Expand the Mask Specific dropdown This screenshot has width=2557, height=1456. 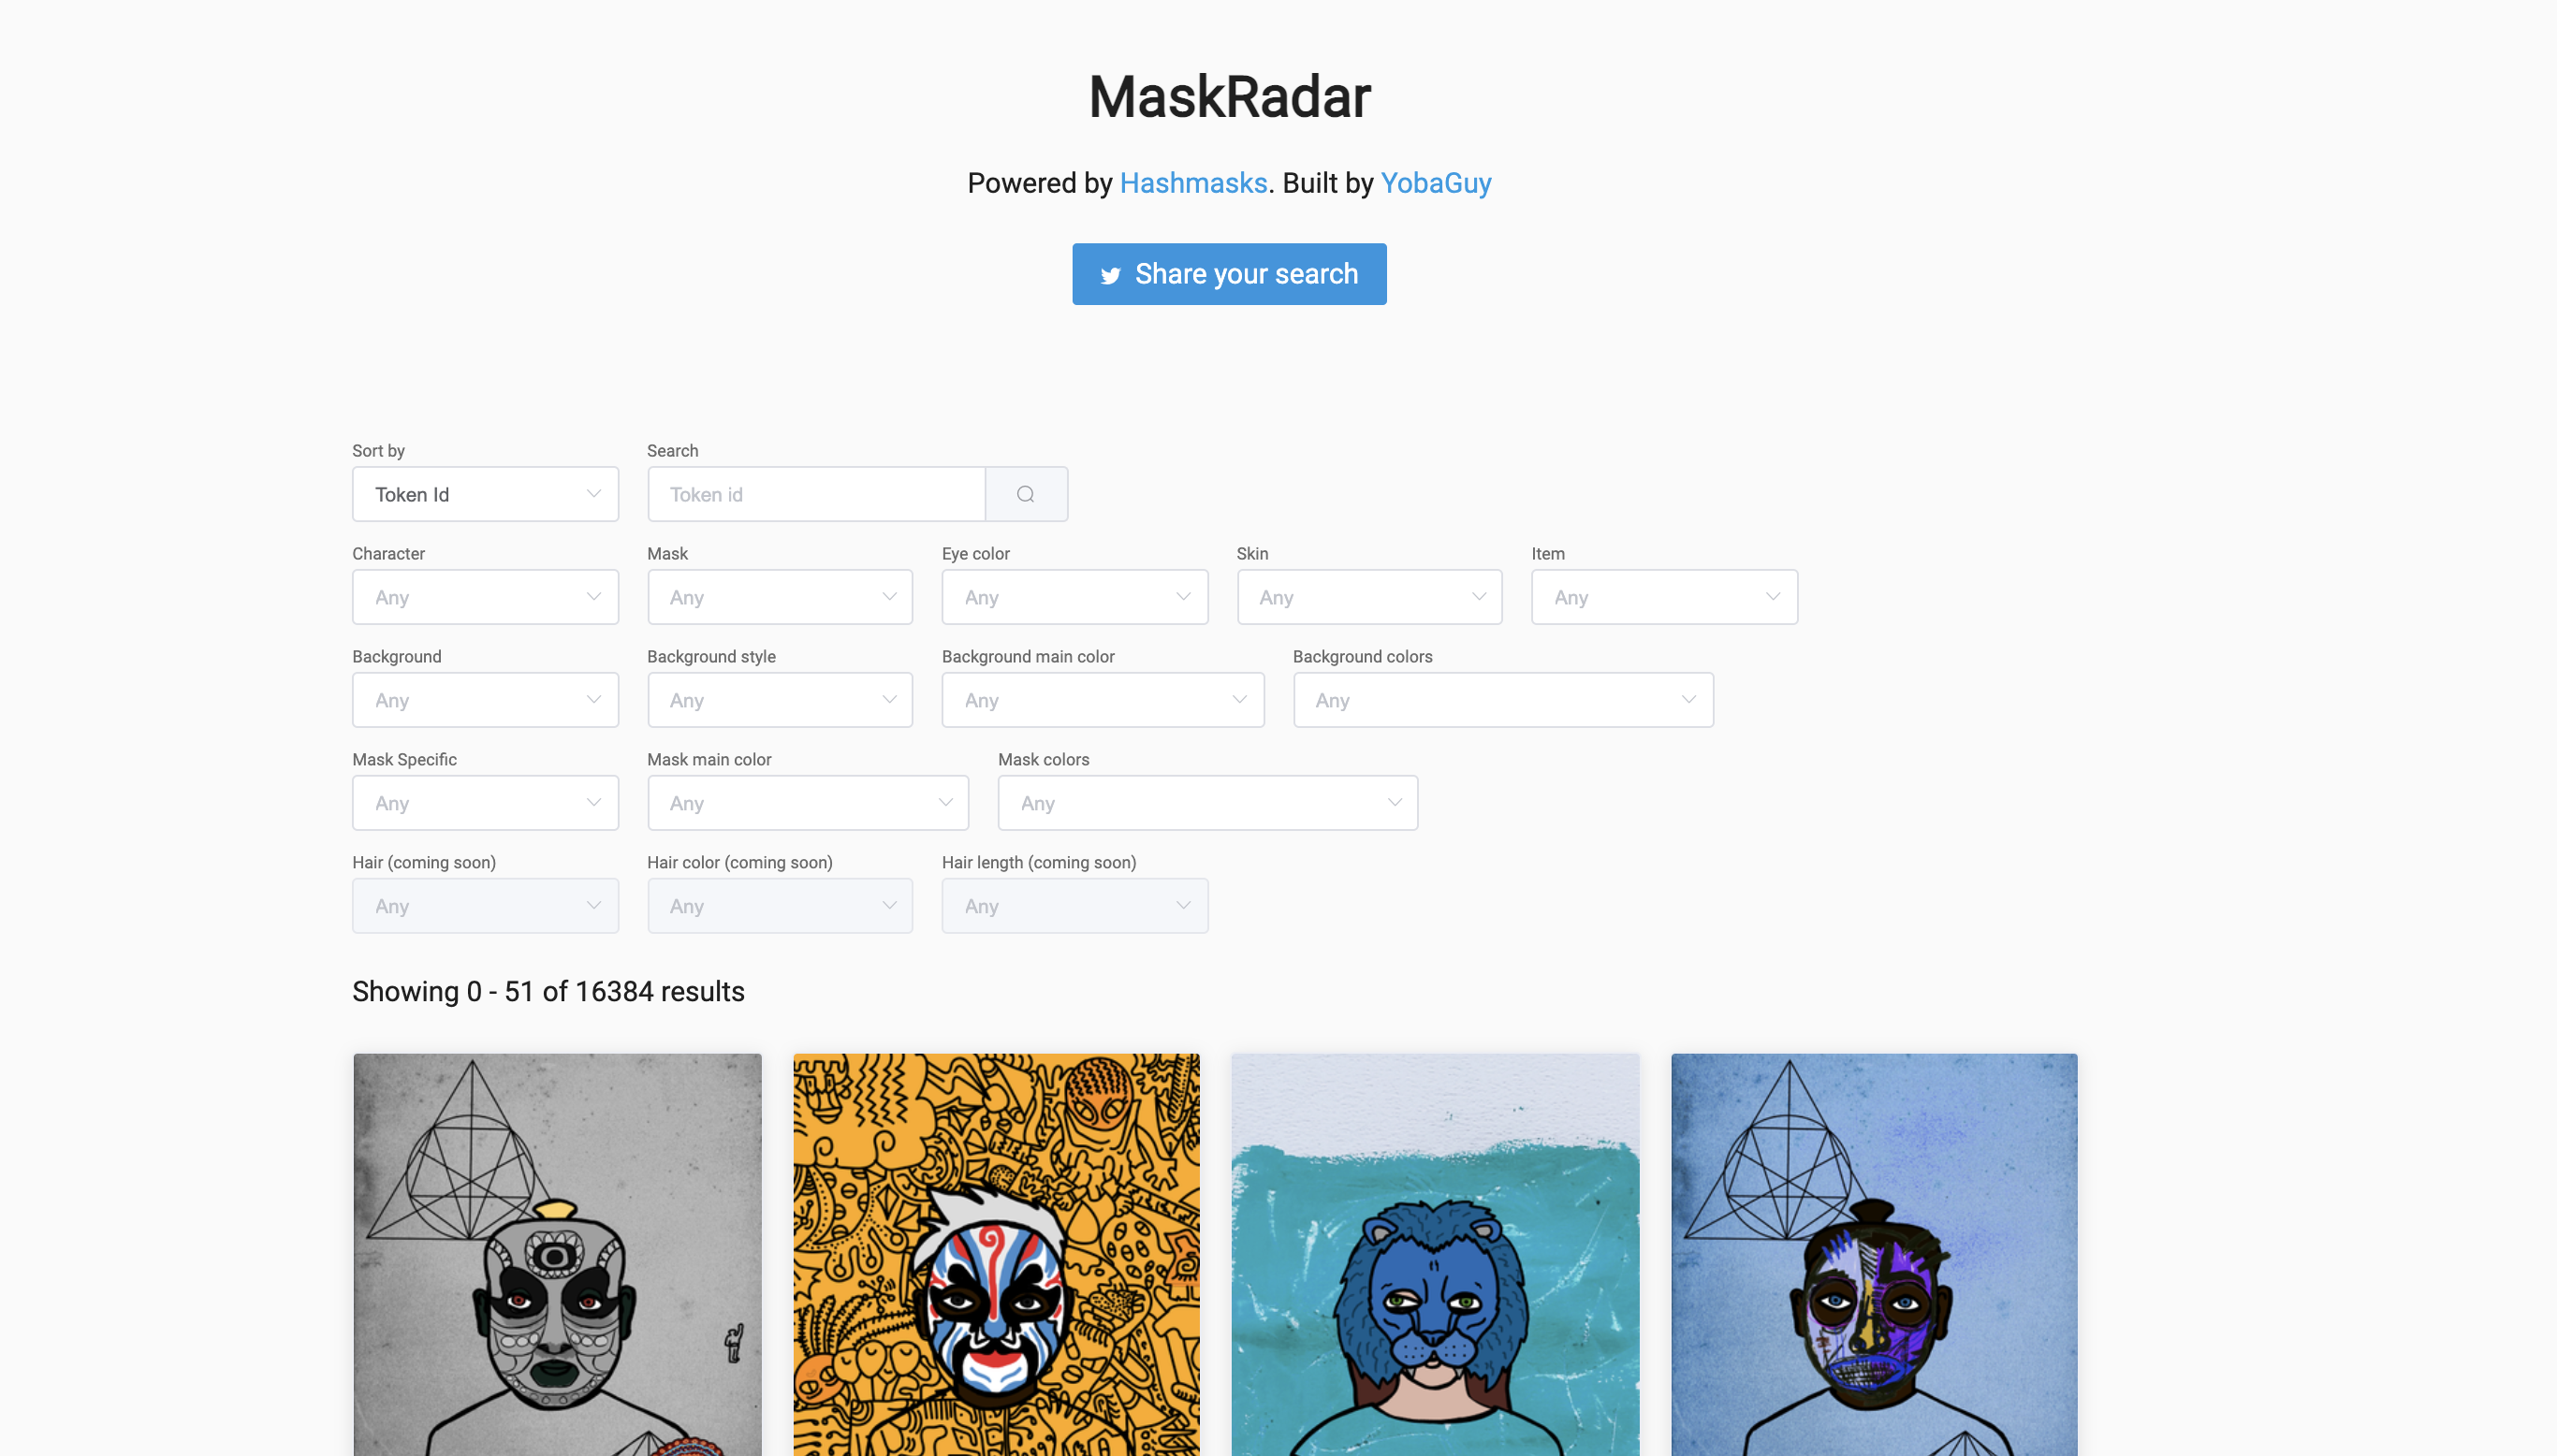pos(485,803)
